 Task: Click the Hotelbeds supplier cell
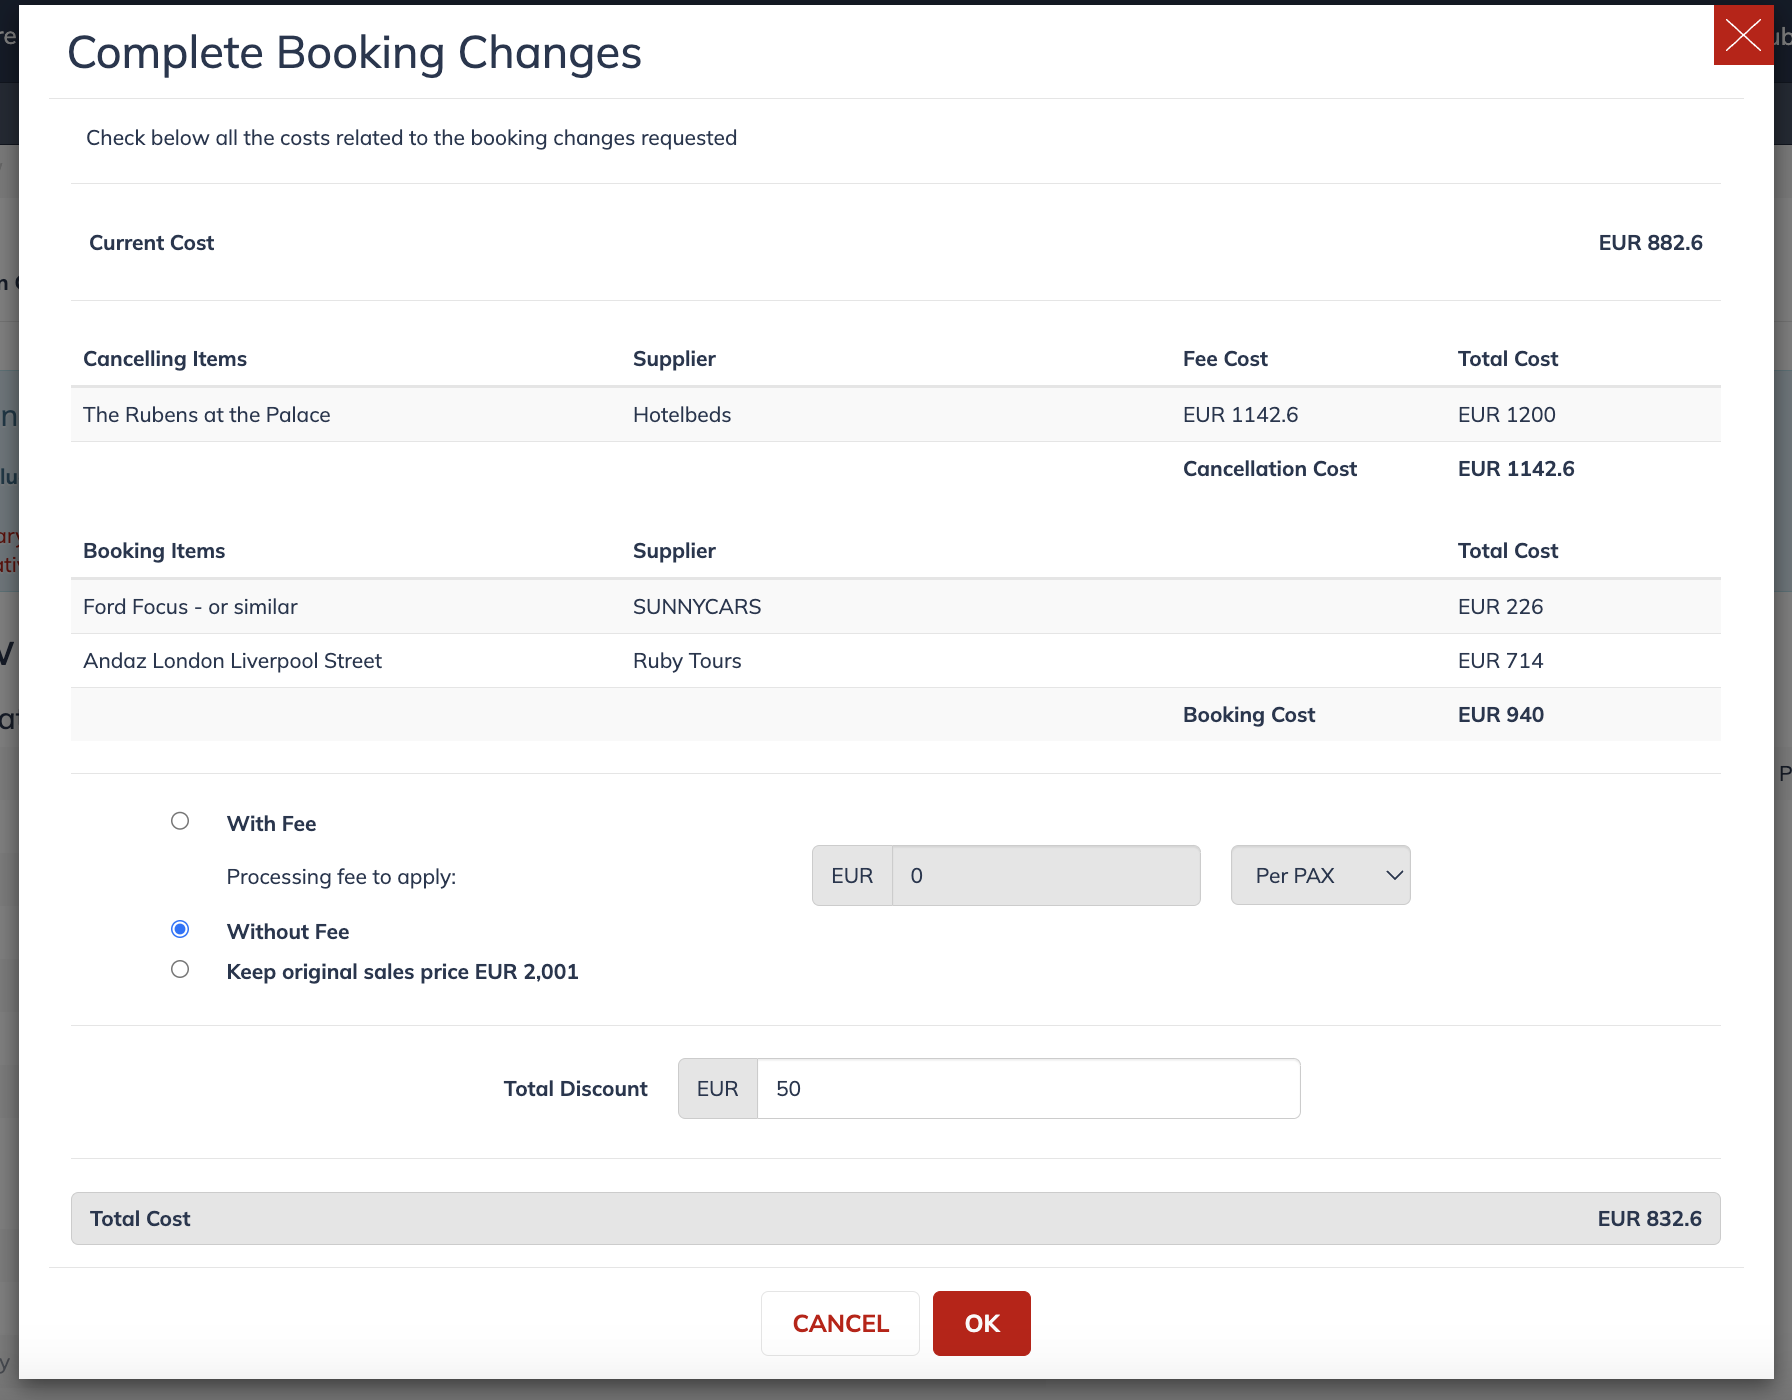pyautogui.click(x=682, y=414)
